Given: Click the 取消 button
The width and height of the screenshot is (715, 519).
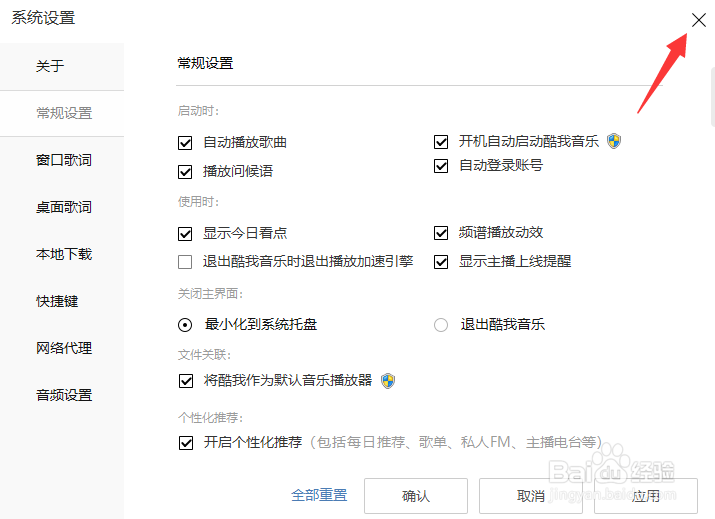Looking at the screenshot, I should [x=531, y=496].
